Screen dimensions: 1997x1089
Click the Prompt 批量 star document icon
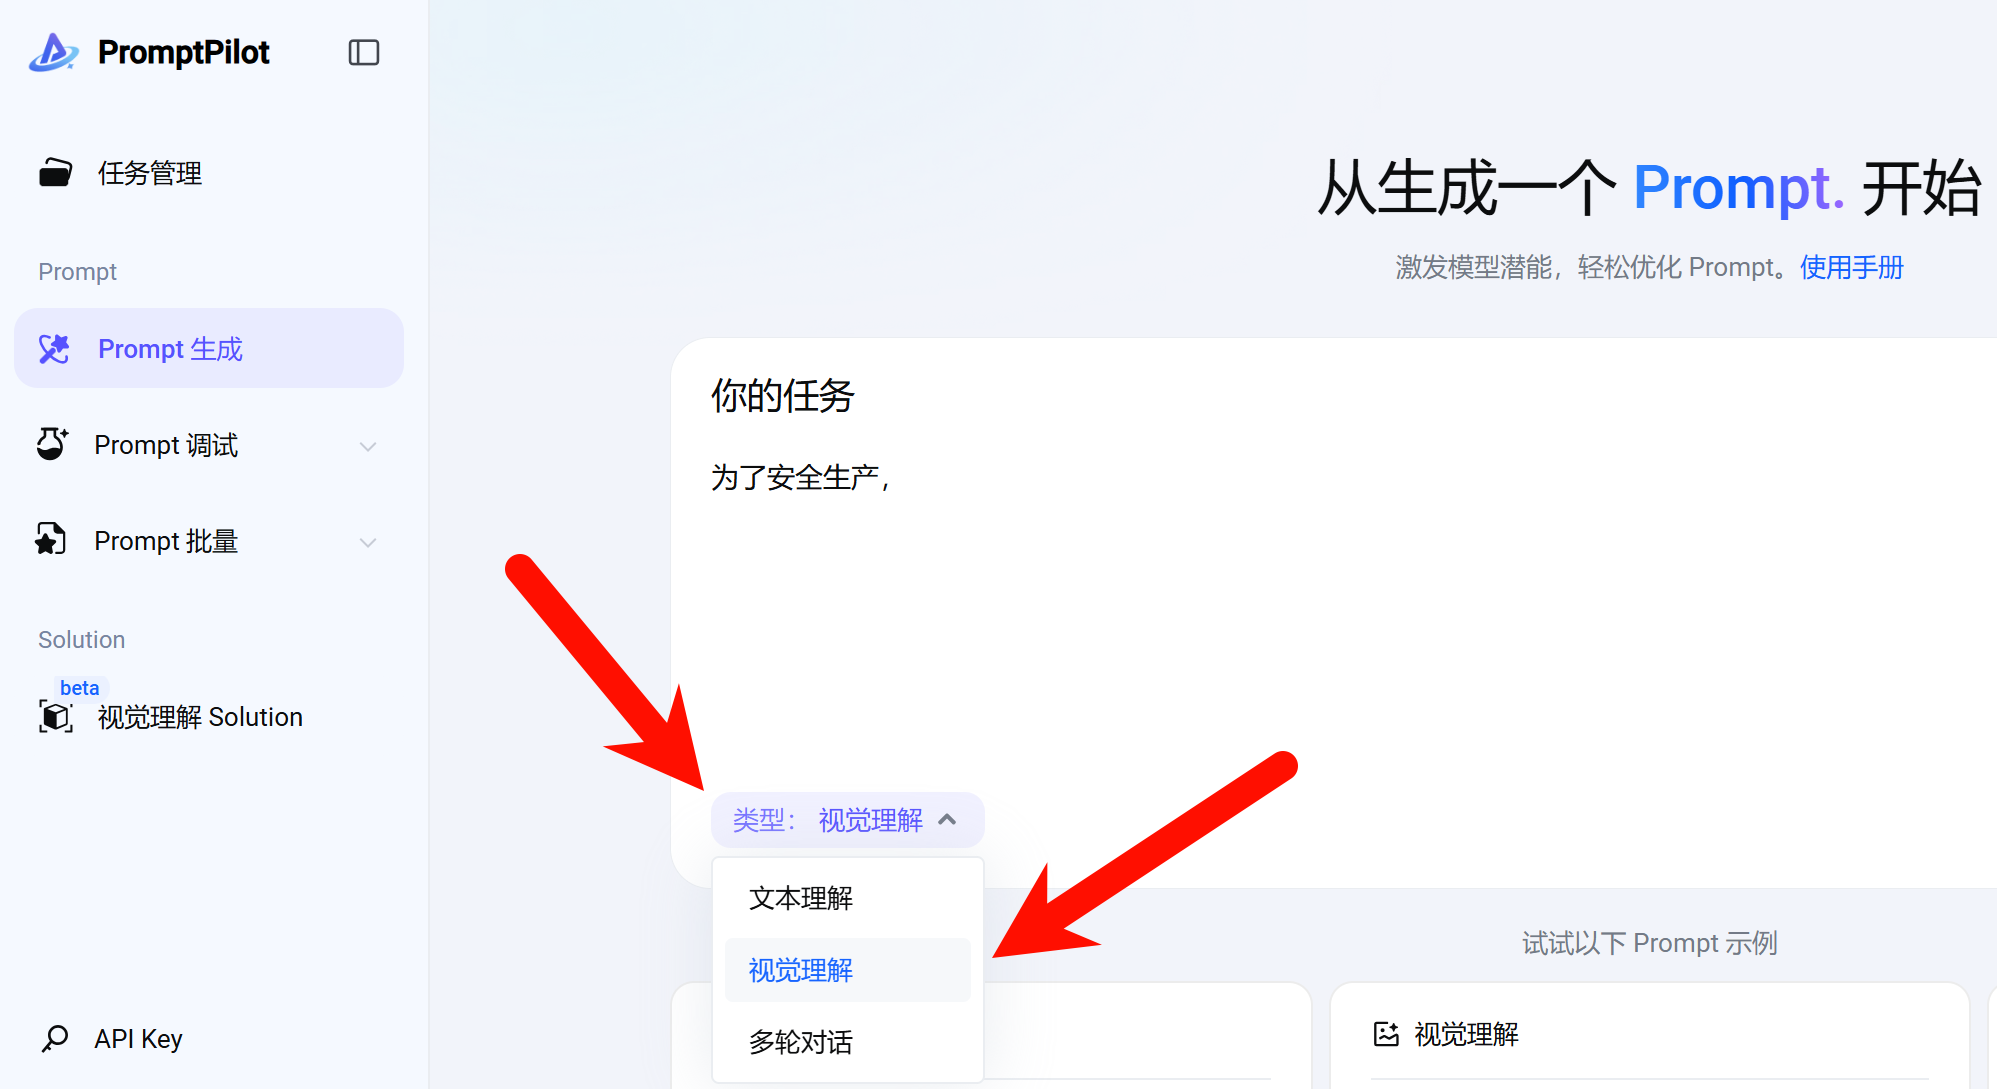[50, 540]
